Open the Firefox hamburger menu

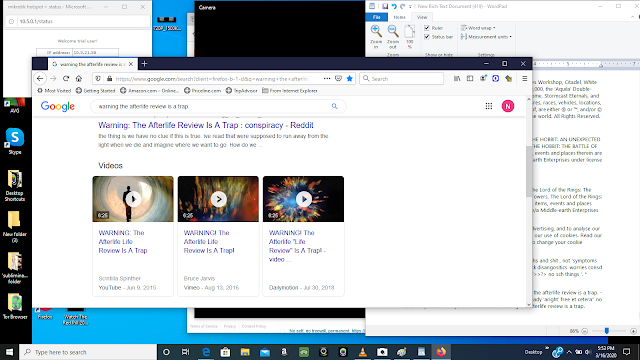(x=524, y=78)
